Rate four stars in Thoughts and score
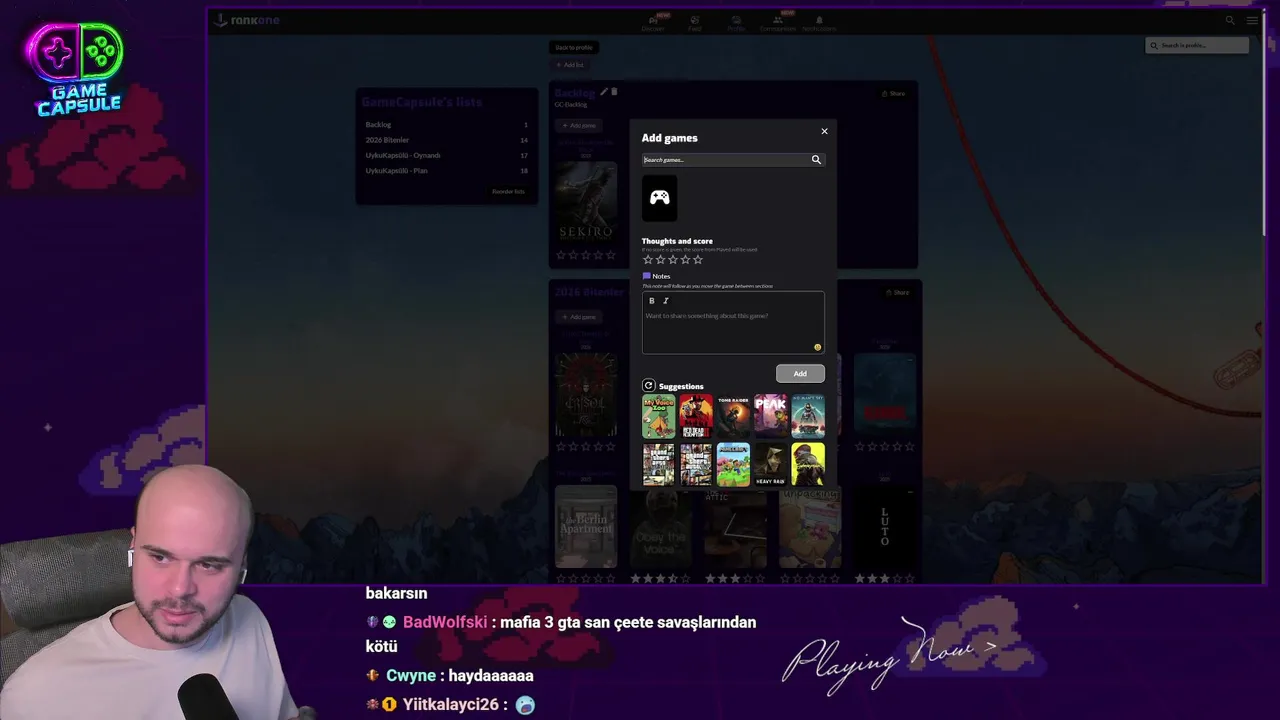The height and width of the screenshot is (720, 1280). 685,259
